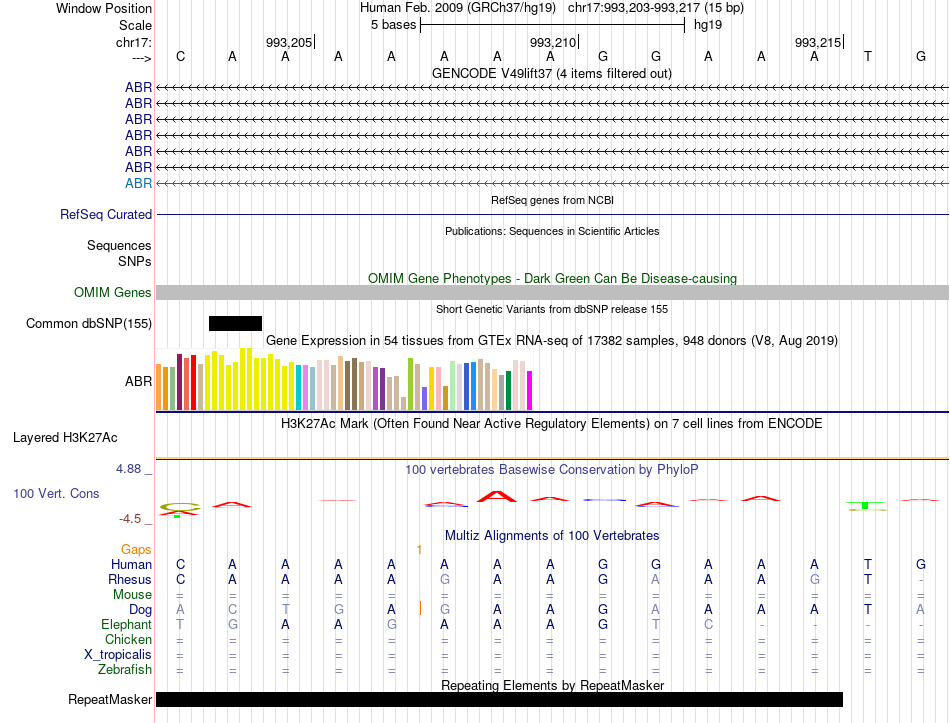Click 'Repeating Elements by RepeatMasker' title
950x723 pixels.
[x=553, y=685]
